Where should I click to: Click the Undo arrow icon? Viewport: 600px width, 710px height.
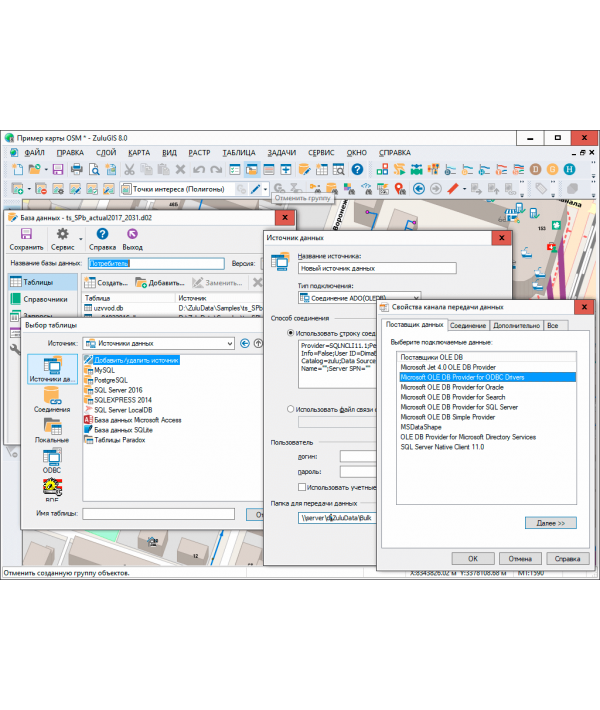click(x=198, y=170)
